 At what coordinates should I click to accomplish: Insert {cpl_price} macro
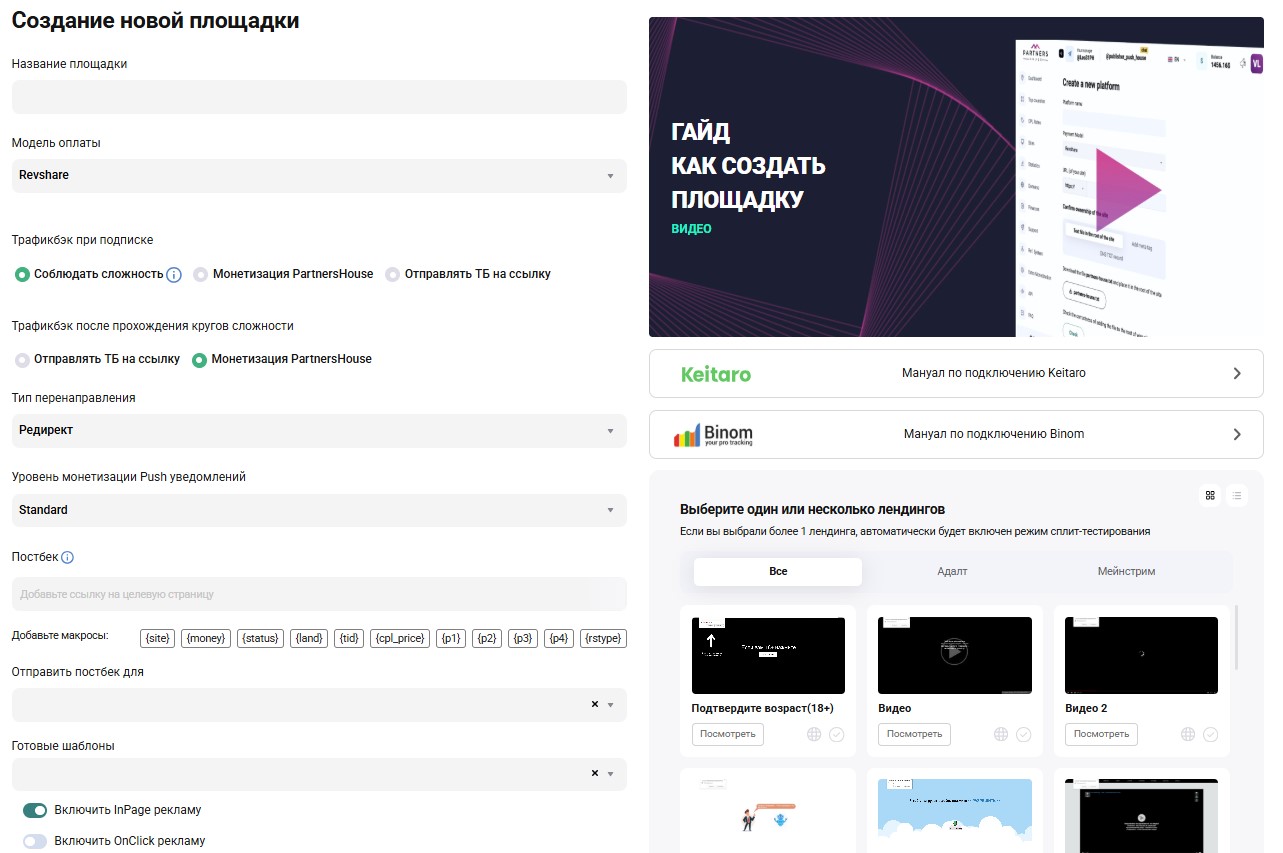[400, 638]
